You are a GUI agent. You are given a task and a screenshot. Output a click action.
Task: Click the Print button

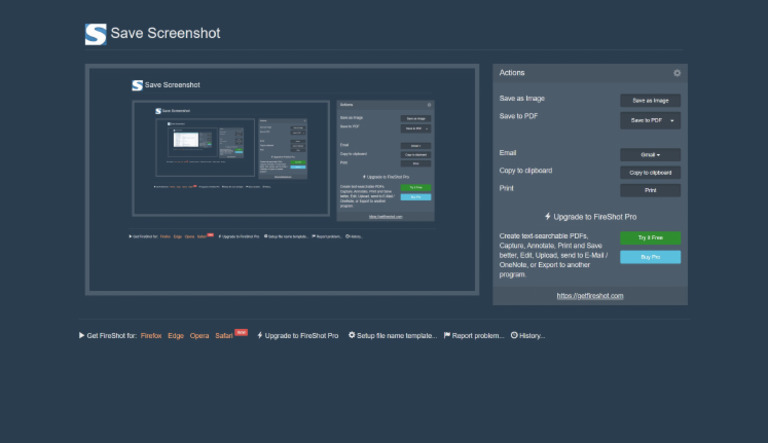[x=650, y=190]
